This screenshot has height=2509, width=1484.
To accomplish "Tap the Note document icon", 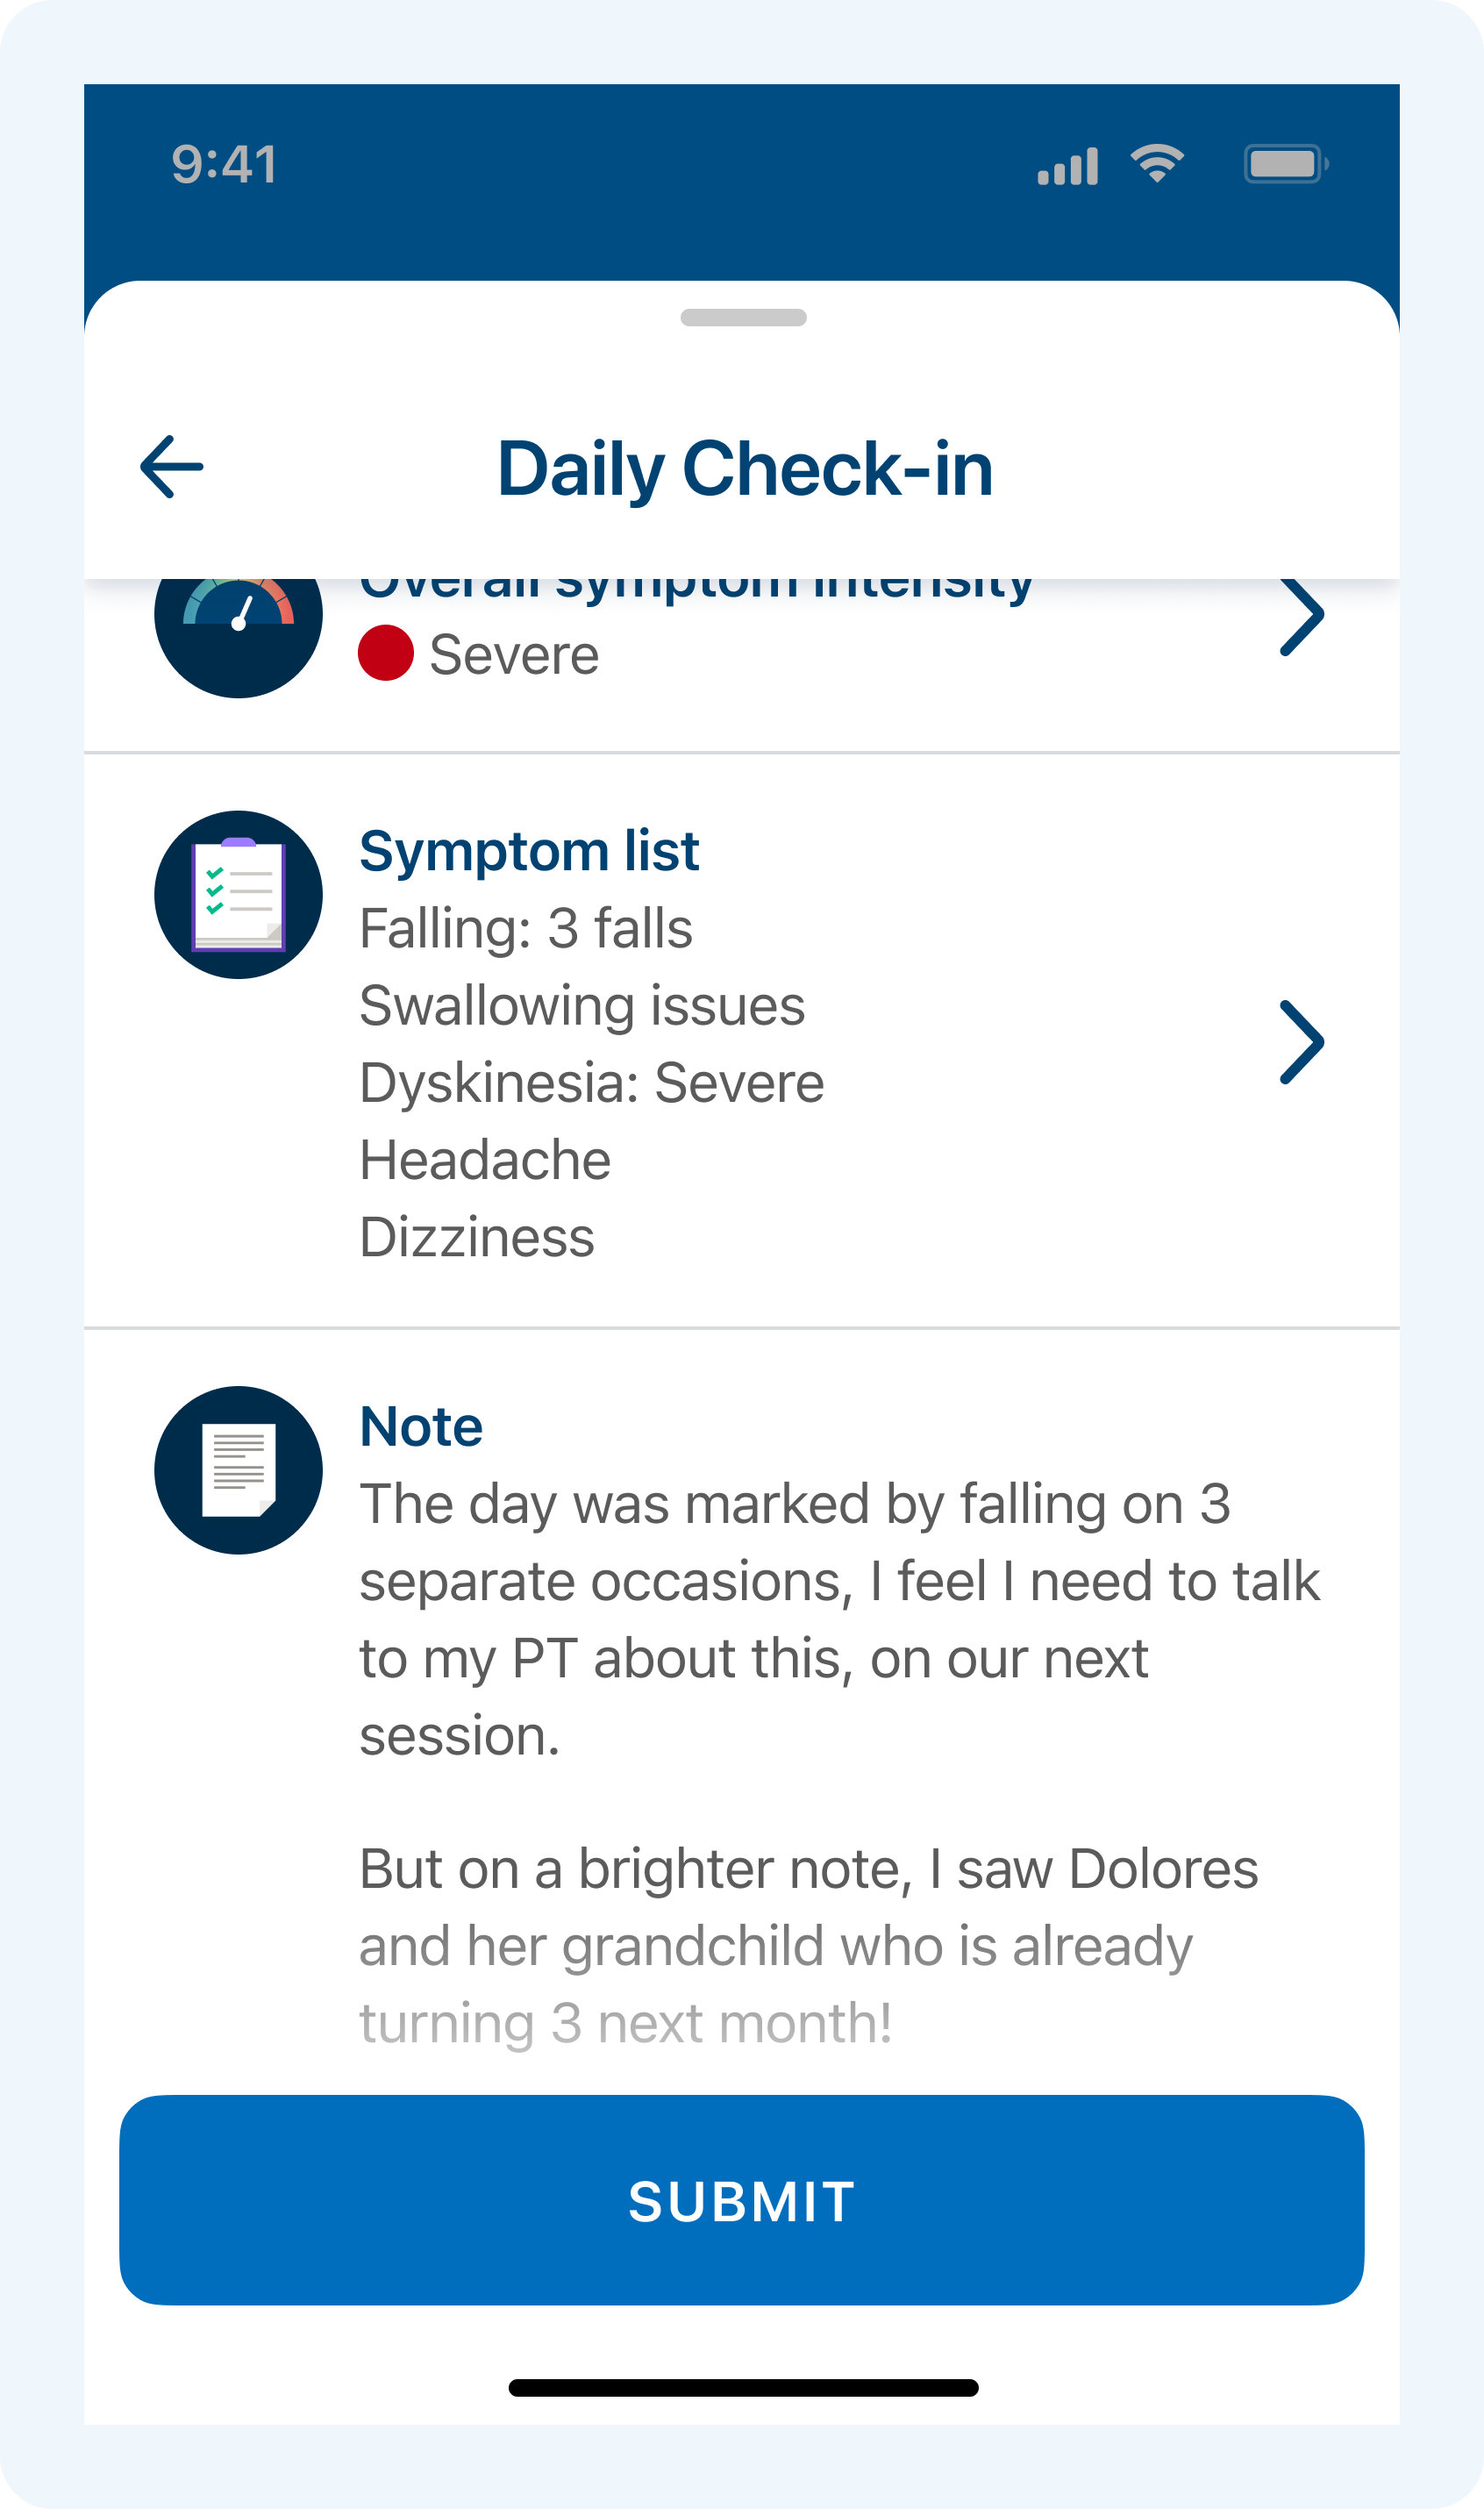I will 238,1469.
